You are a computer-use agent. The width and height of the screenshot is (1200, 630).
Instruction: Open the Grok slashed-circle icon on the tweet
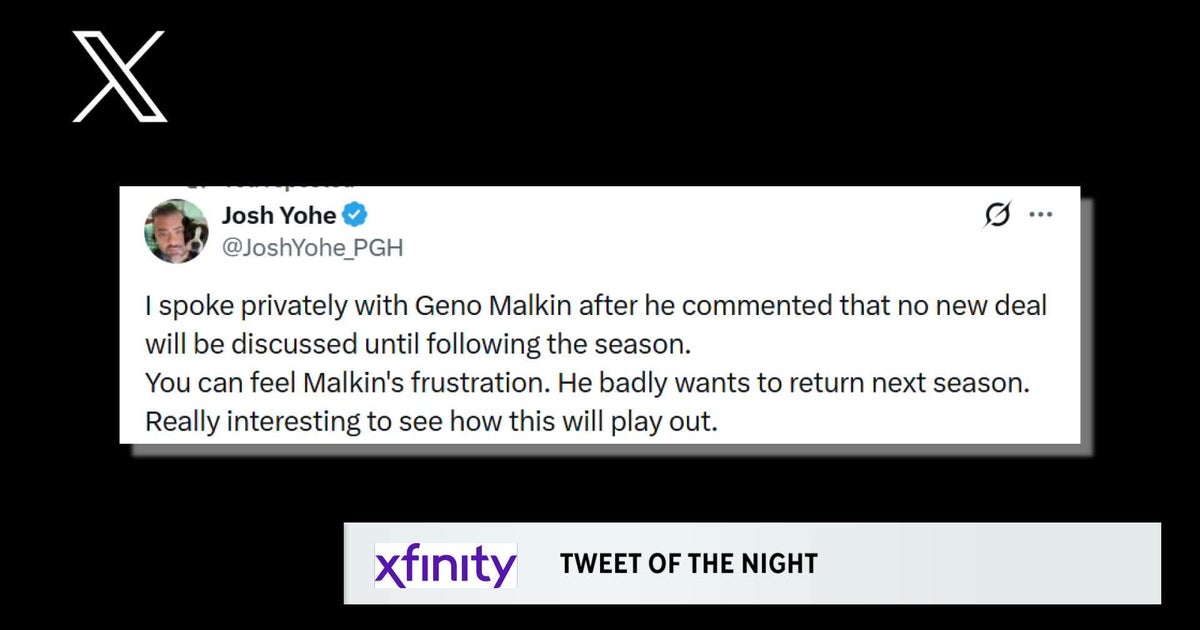tap(997, 214)
